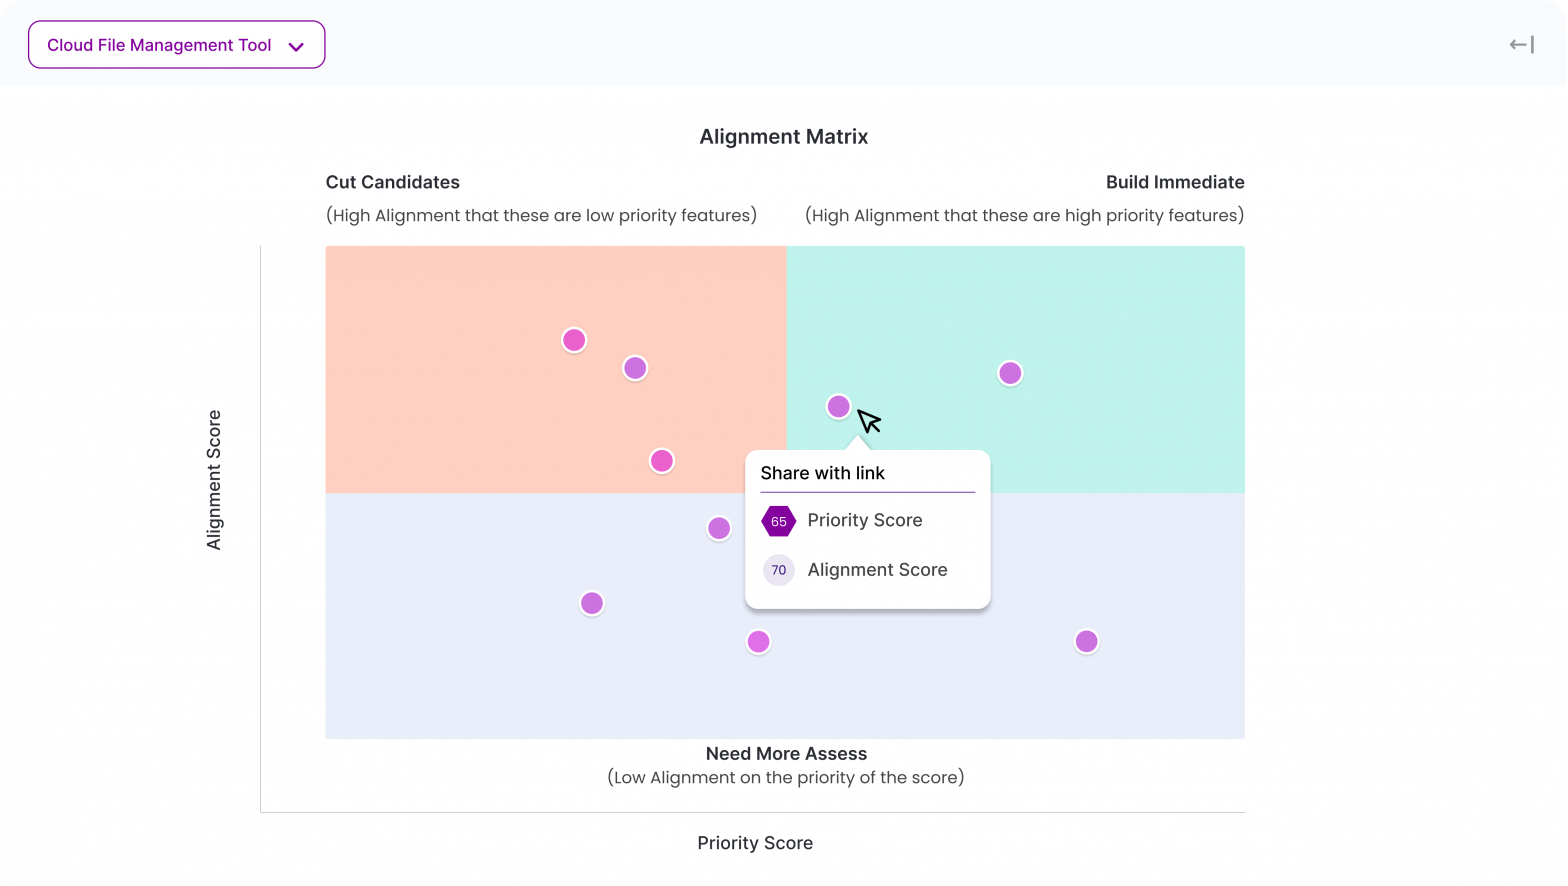Click the lavender circle badge showing 70
Screen dimensions: 1568x886
pyautogui.click(x=778, y=570)
